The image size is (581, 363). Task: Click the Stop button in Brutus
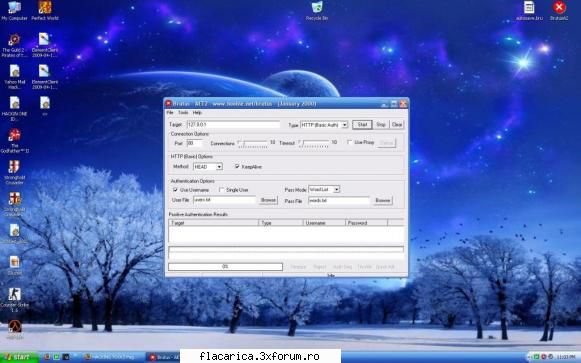[x=381, y=124]
